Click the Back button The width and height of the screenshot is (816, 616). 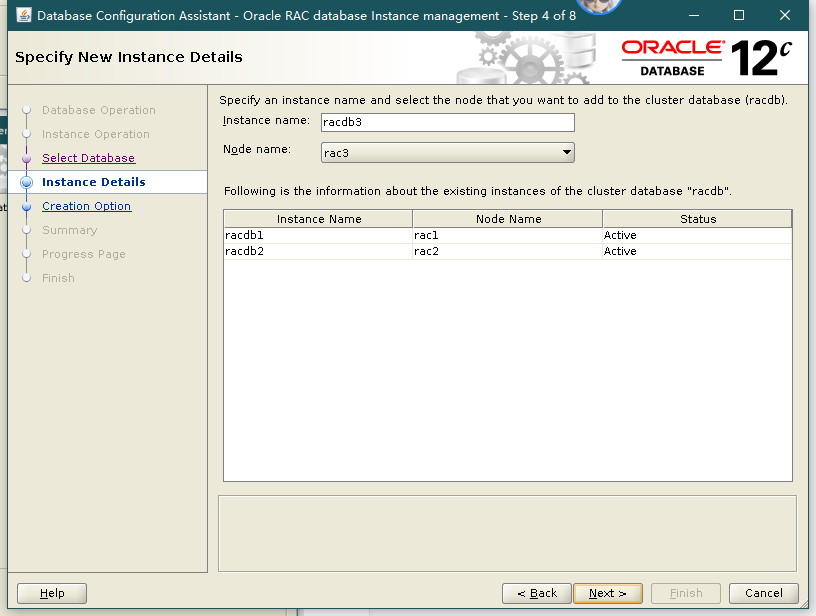click(x=537, y=593)
